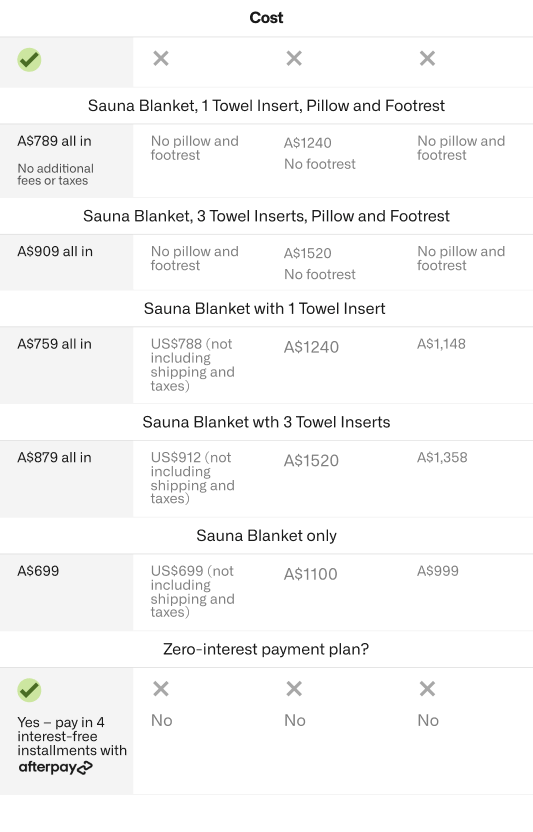Click the A$909 all in price
The height and width of the screenshot is (832, 533).
[x=55, y=252]
